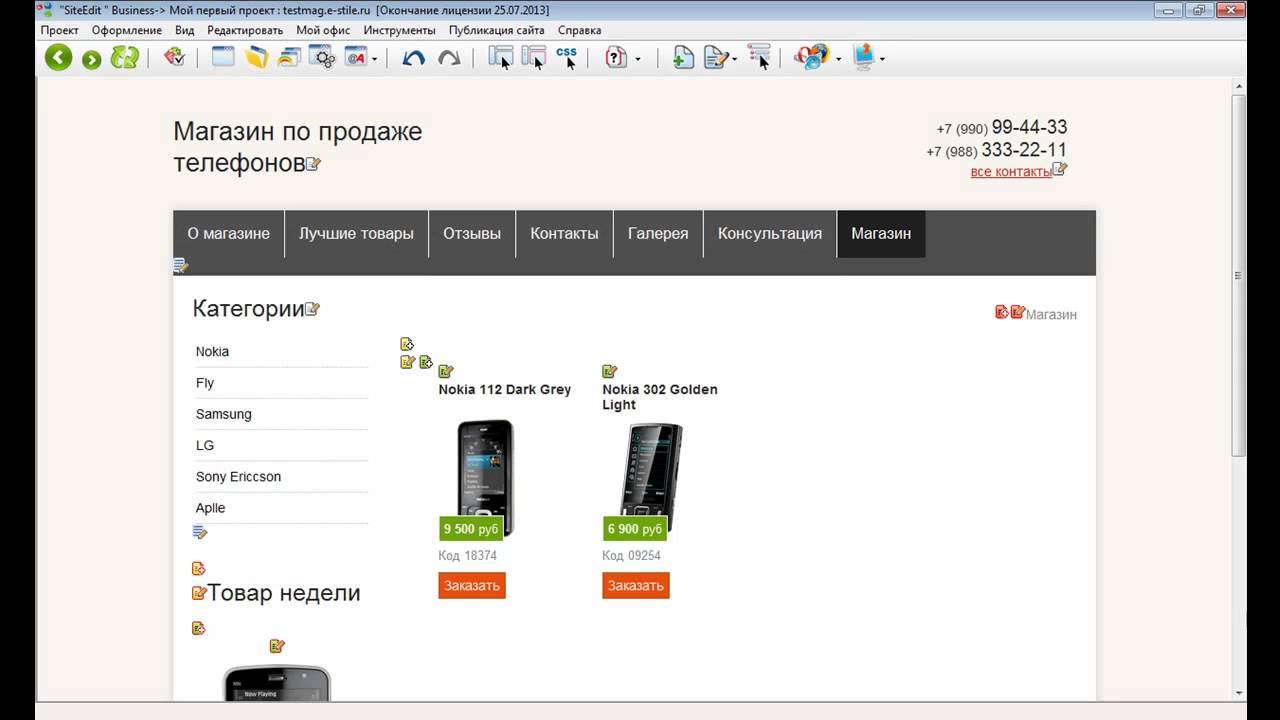
Task: Click the @A mail settings toolbar icon
Action: click(x=355, y=58)
